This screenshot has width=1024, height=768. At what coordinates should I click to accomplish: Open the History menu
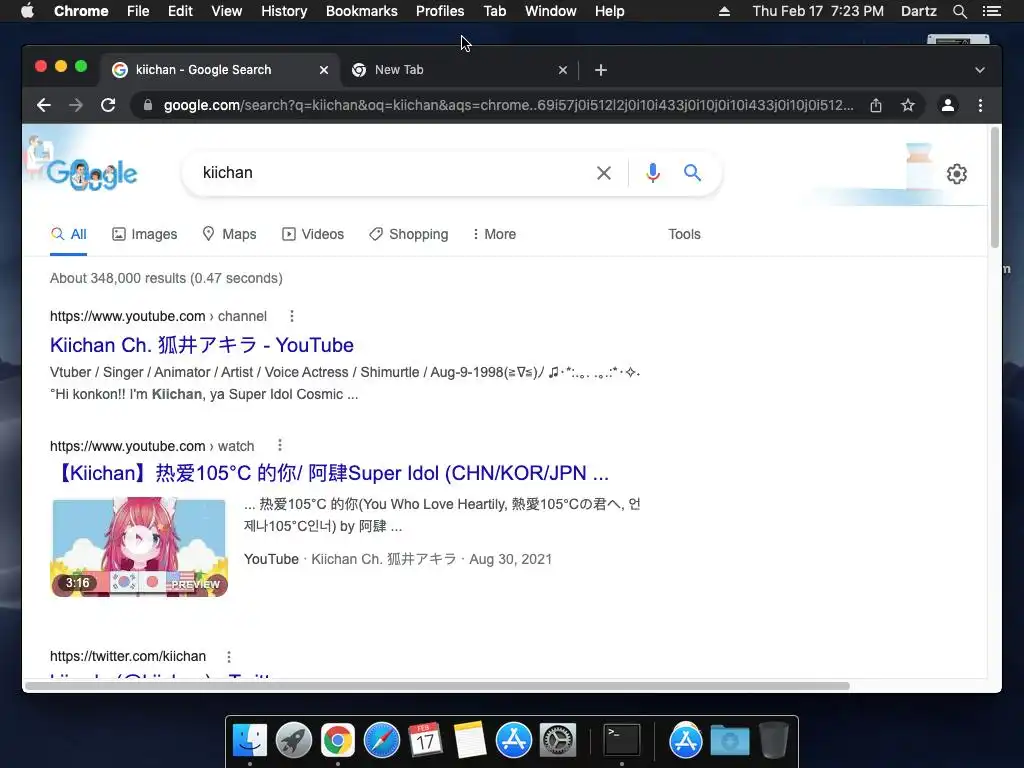[x=284, y=11]
